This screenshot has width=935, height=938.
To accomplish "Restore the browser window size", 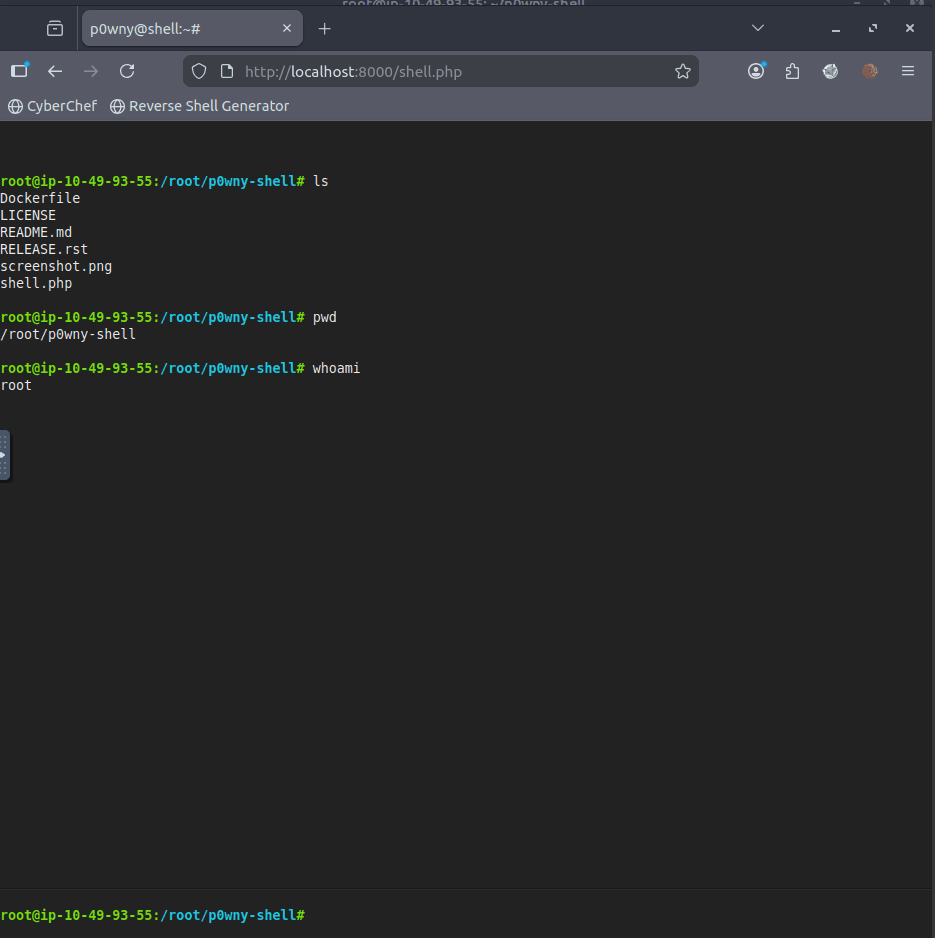I will click(873, 29).
